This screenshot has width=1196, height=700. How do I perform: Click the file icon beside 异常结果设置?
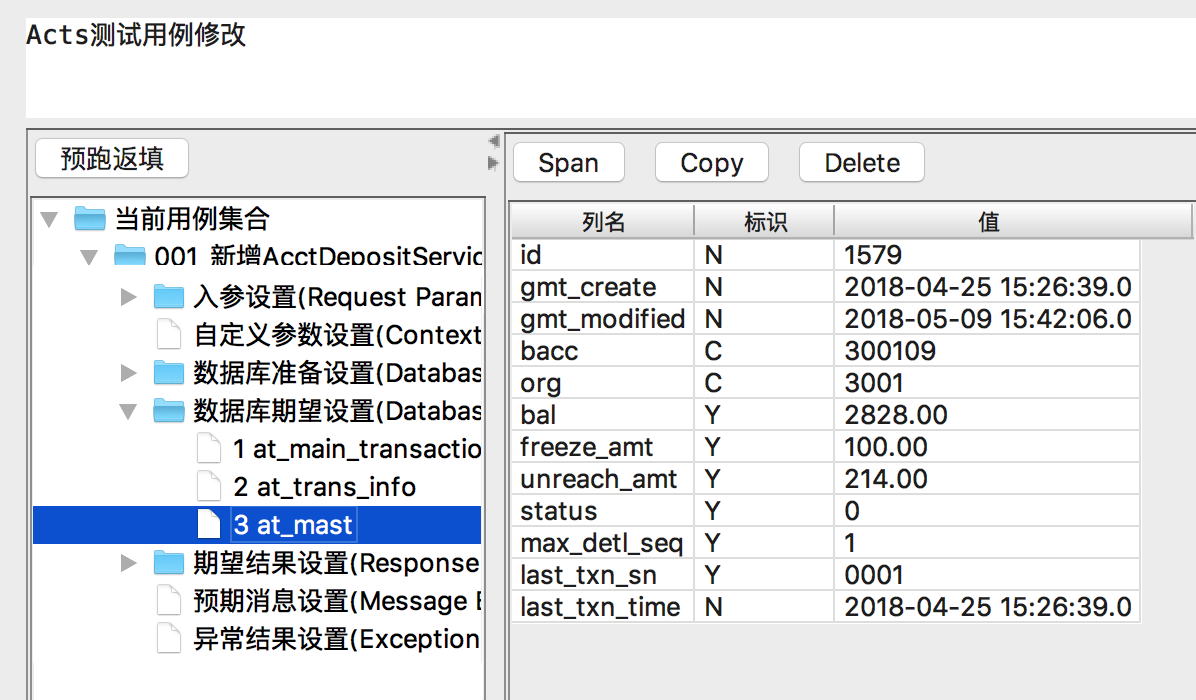pyautogui.click(x=168, y=639)
